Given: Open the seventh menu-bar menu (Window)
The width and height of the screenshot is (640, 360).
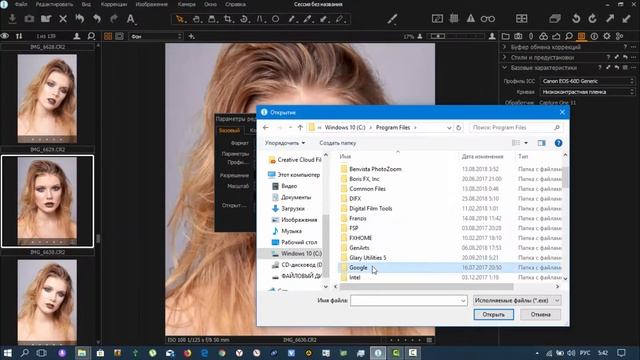Looking at the screenshot, I should click(210, 4).
